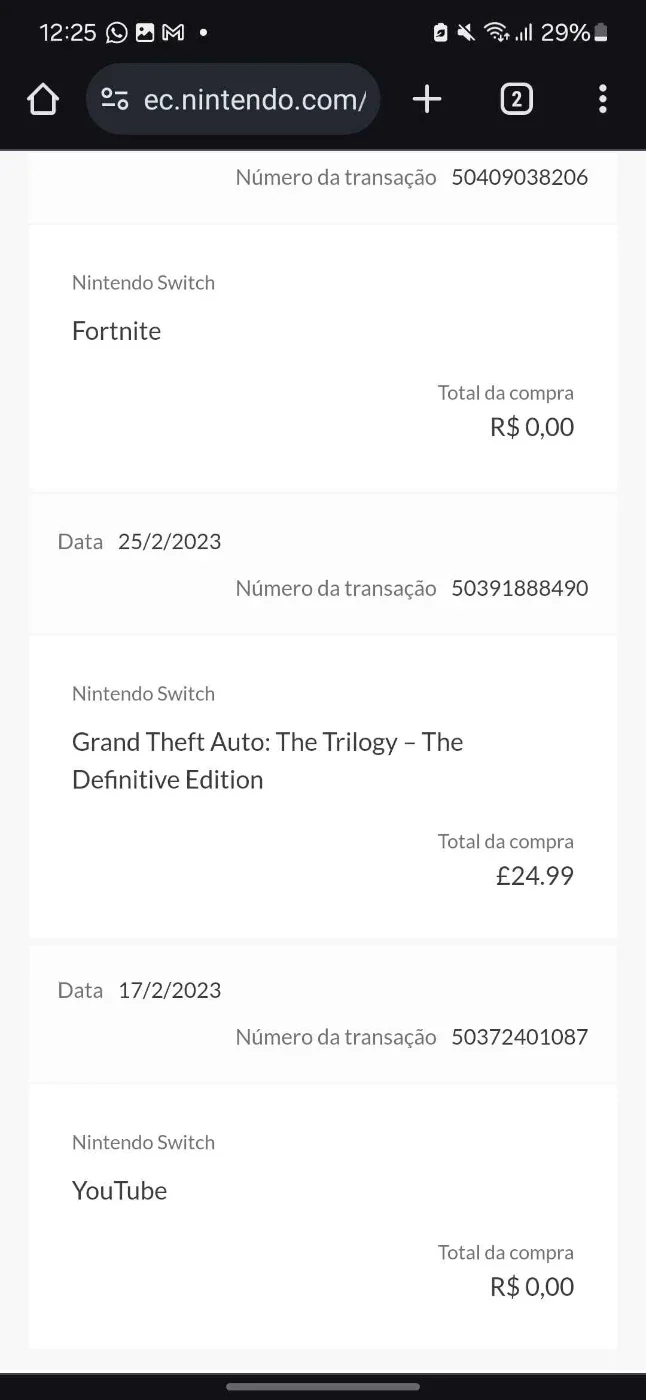Screen dimensions: 646x1400
Task: Open the browser three-dot menu
Action: pos(602,99)
